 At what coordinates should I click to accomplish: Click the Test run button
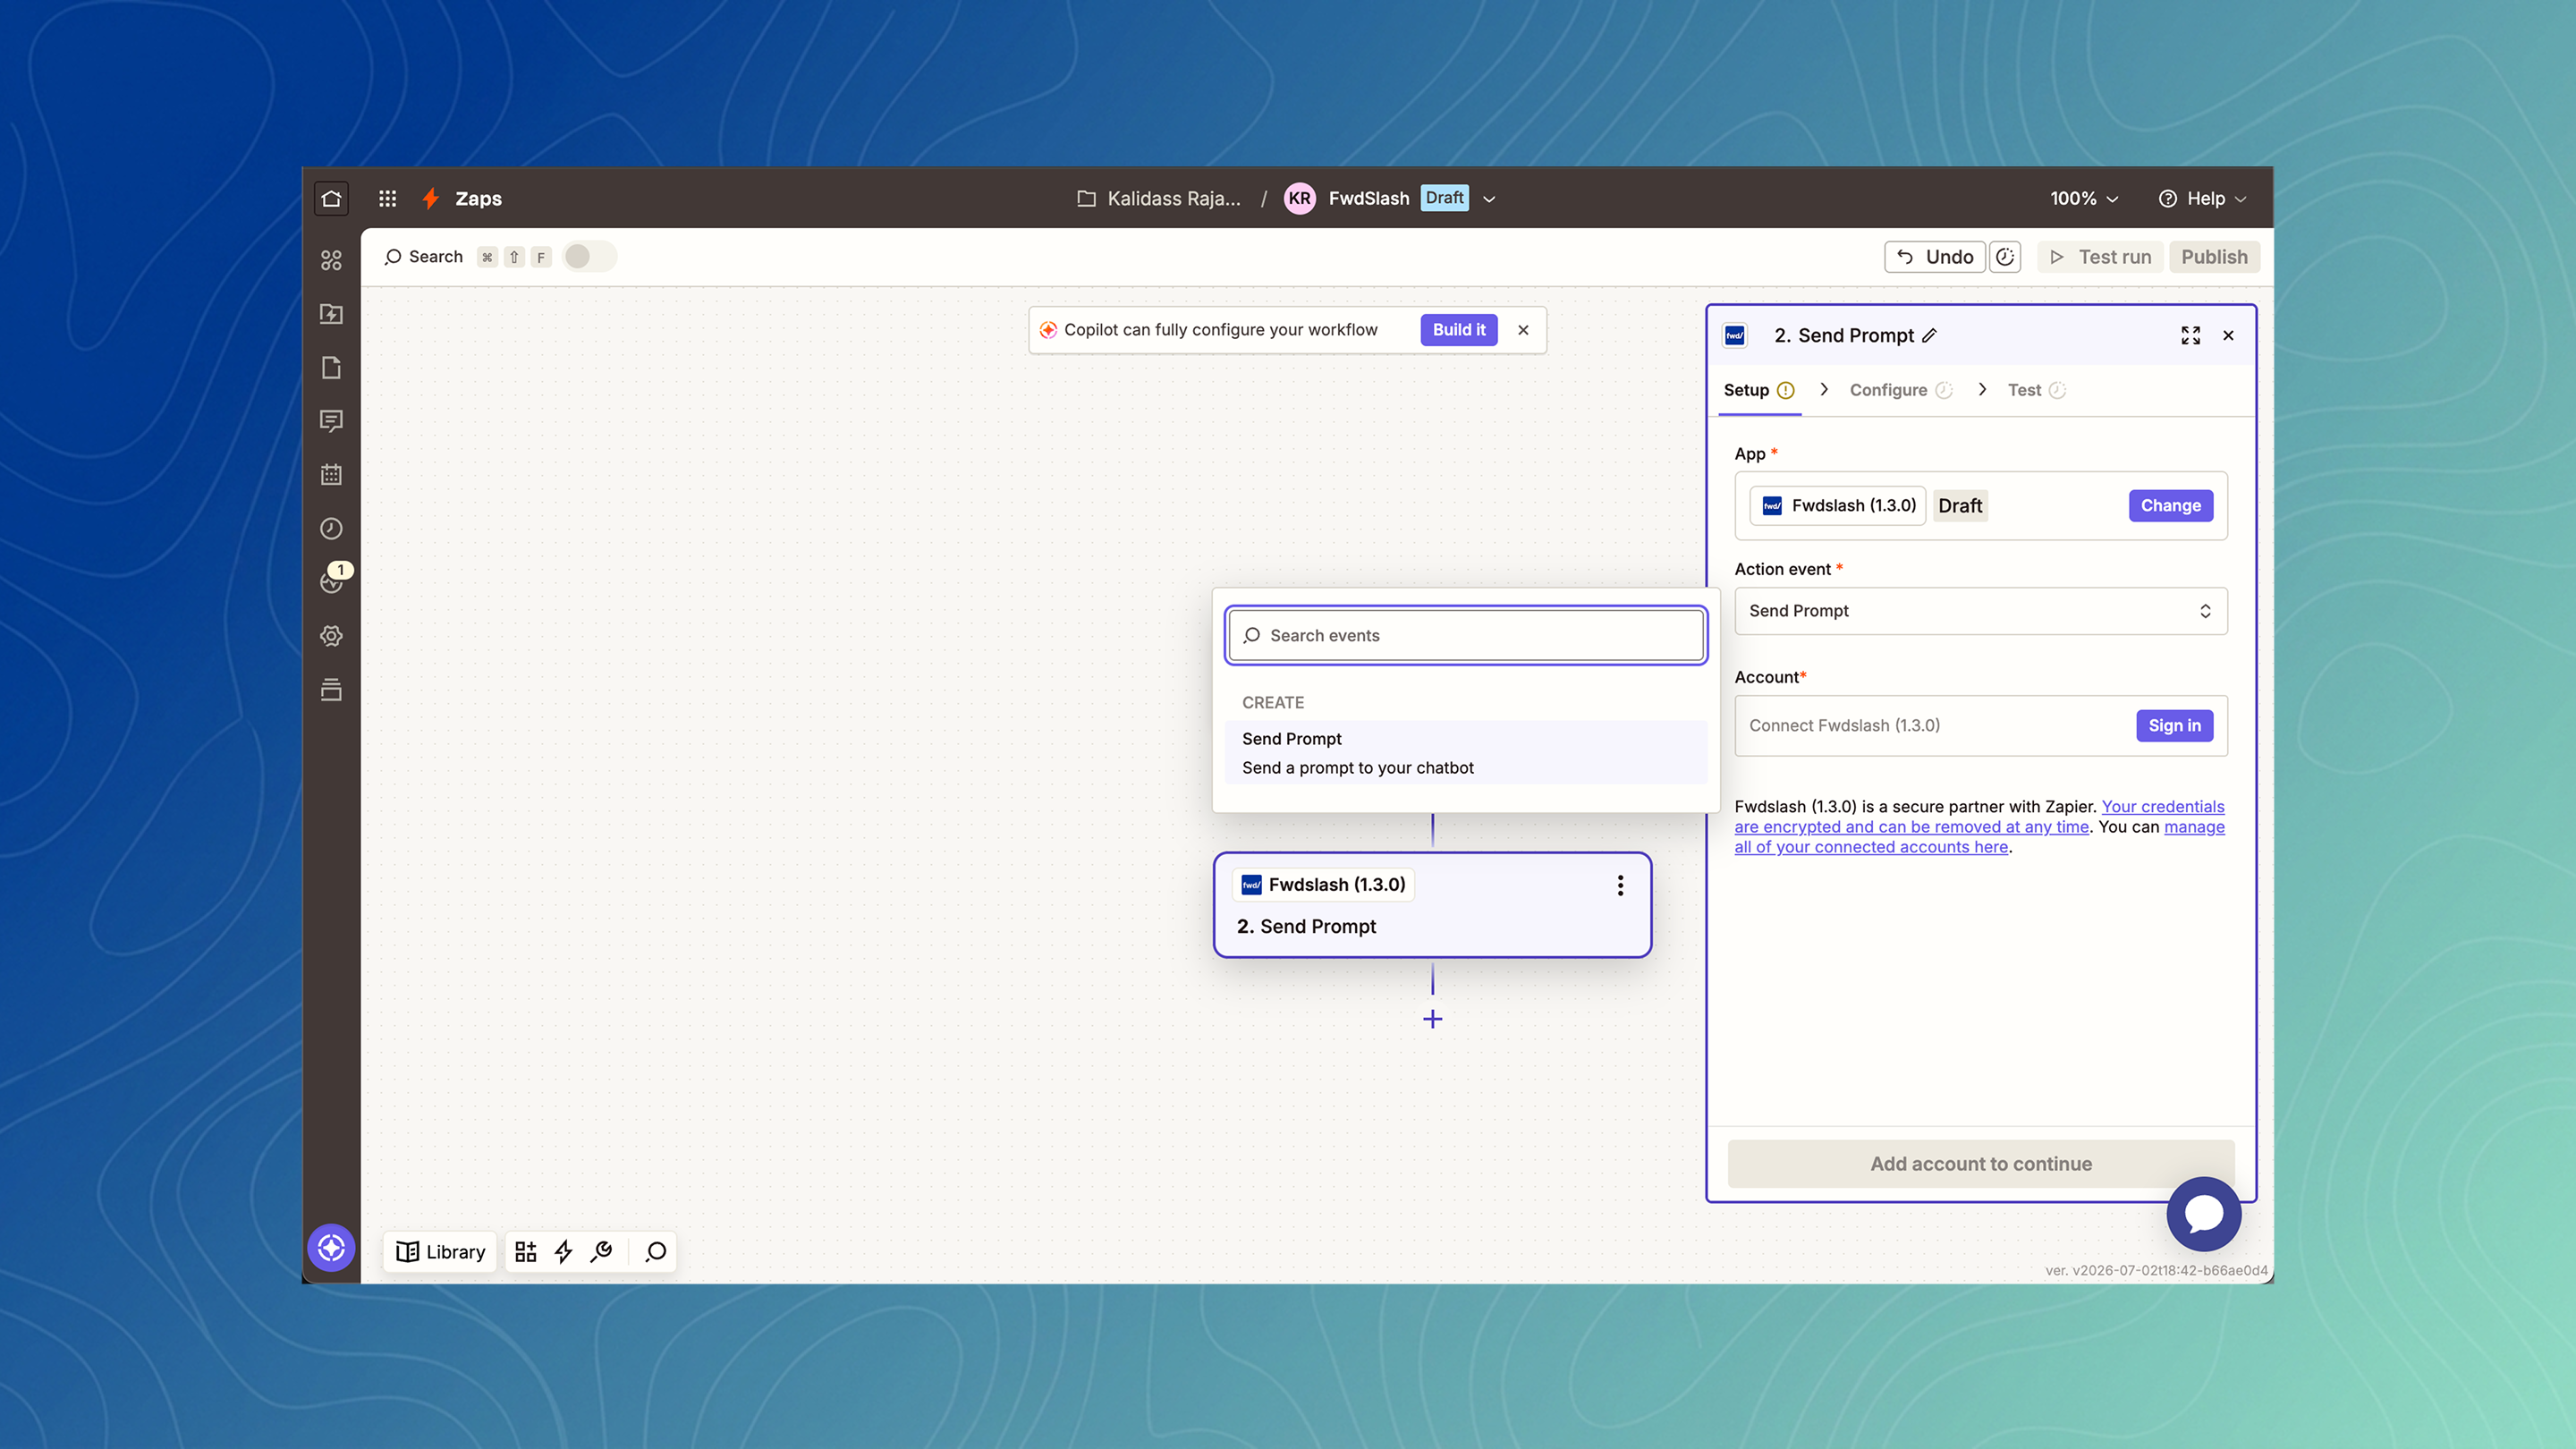(x=2100, y=257)
